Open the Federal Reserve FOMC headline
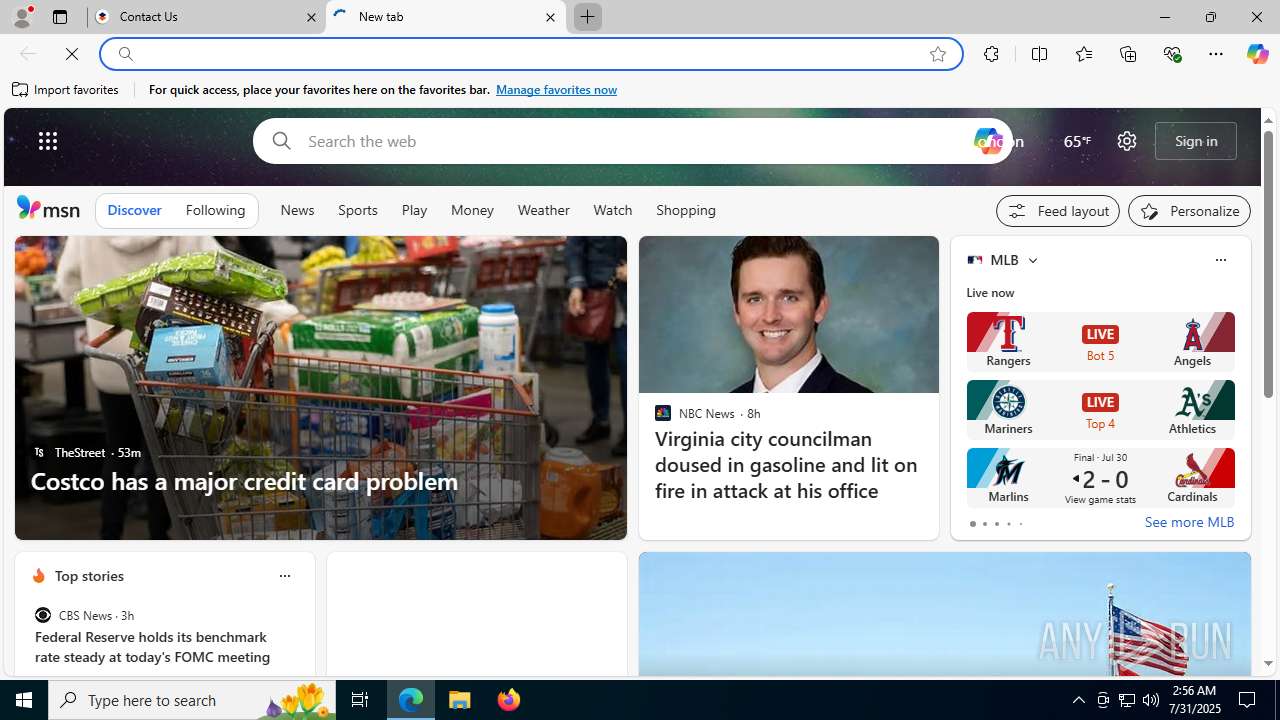1280x720 pixels. click(x=153, y=647)
